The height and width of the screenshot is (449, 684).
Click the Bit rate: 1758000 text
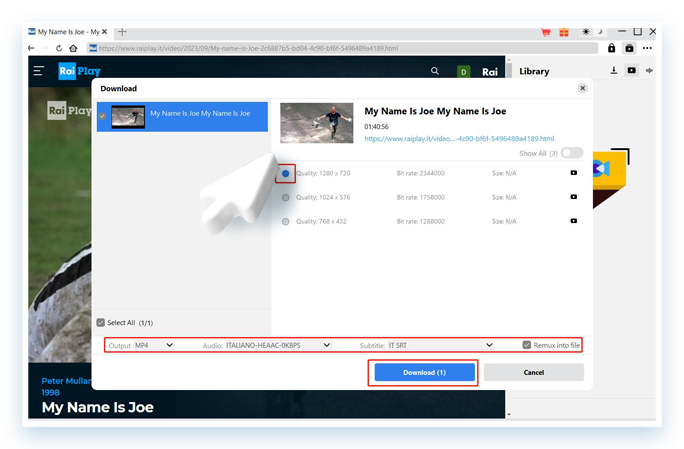[x=421, y=197]
